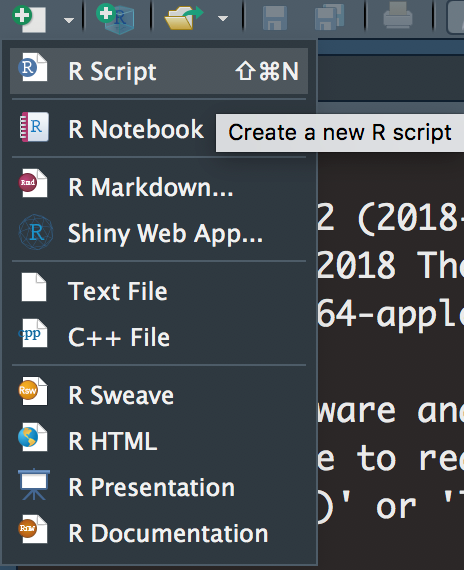Viewport: 464px width, 570px height.
Task: Click the Create a Project icon
Action: pos(115,19)
